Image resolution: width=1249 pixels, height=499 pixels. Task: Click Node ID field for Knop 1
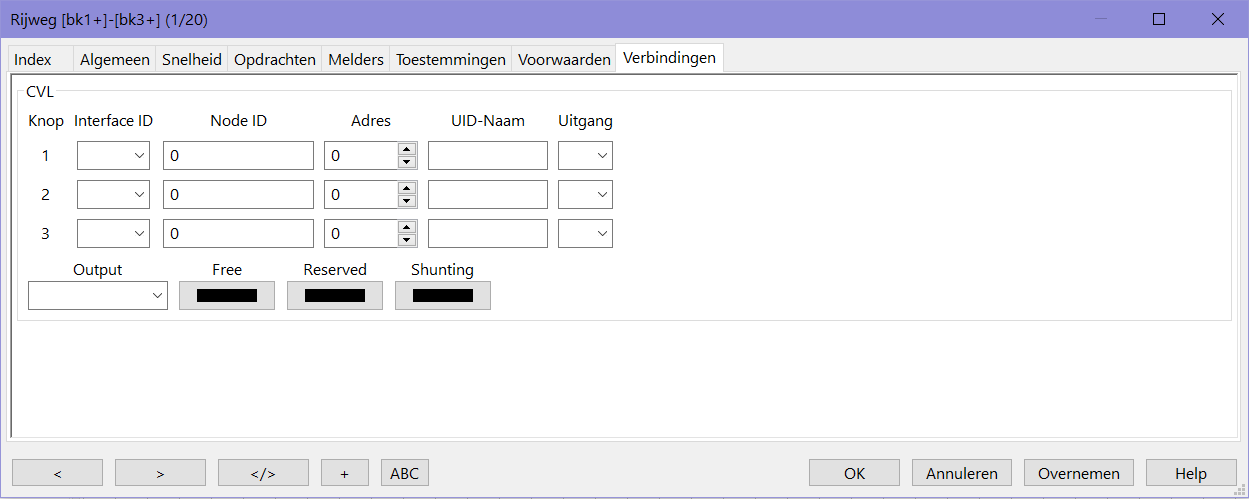point(238,156)
